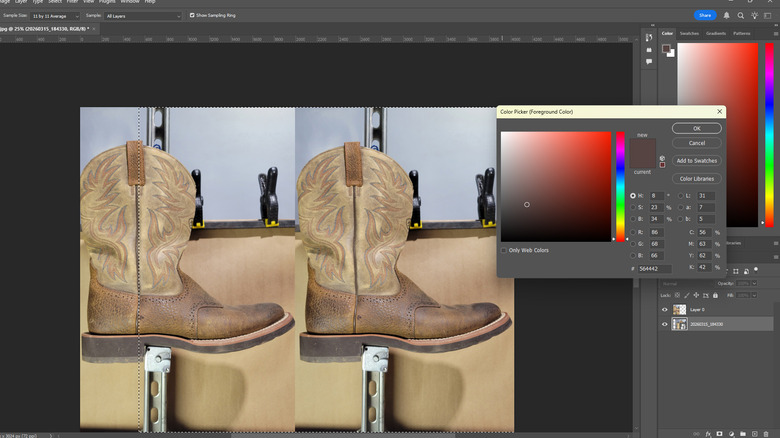Click the background color swatch in Color panel
Image resolution: width=780 pixels, height=438 pixels.
click(x=672, y=54)
